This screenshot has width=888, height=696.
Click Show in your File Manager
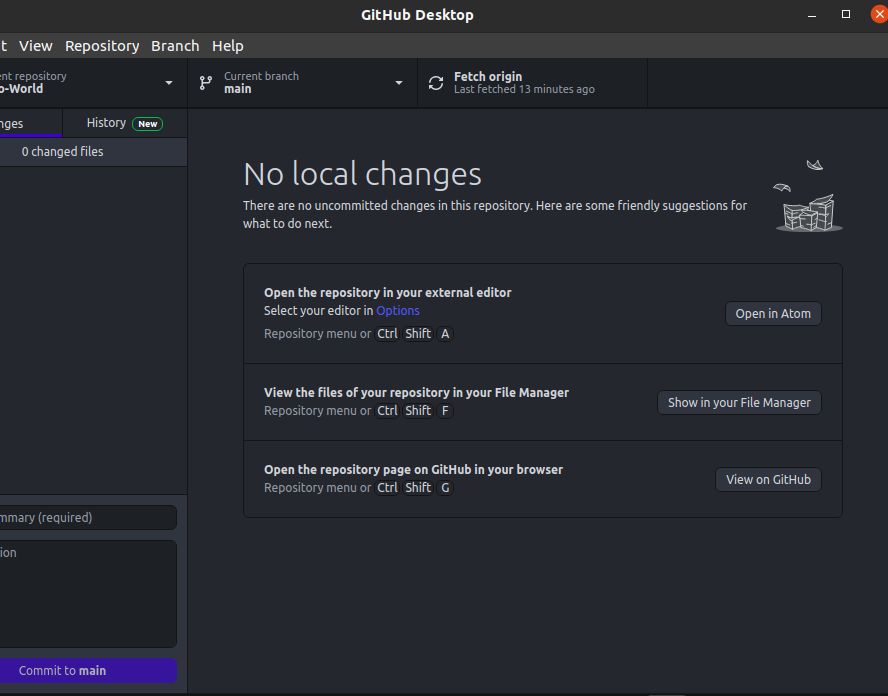[x=738, y=402]
